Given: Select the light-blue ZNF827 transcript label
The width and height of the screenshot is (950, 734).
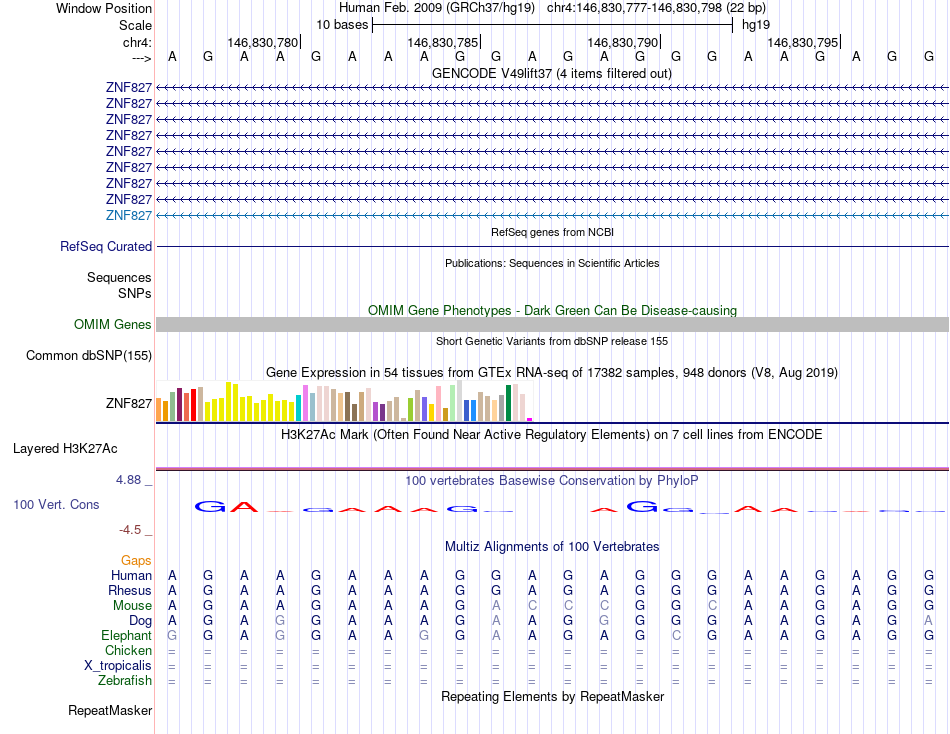Looking at the screenshot, I should (x=128, y=216).
